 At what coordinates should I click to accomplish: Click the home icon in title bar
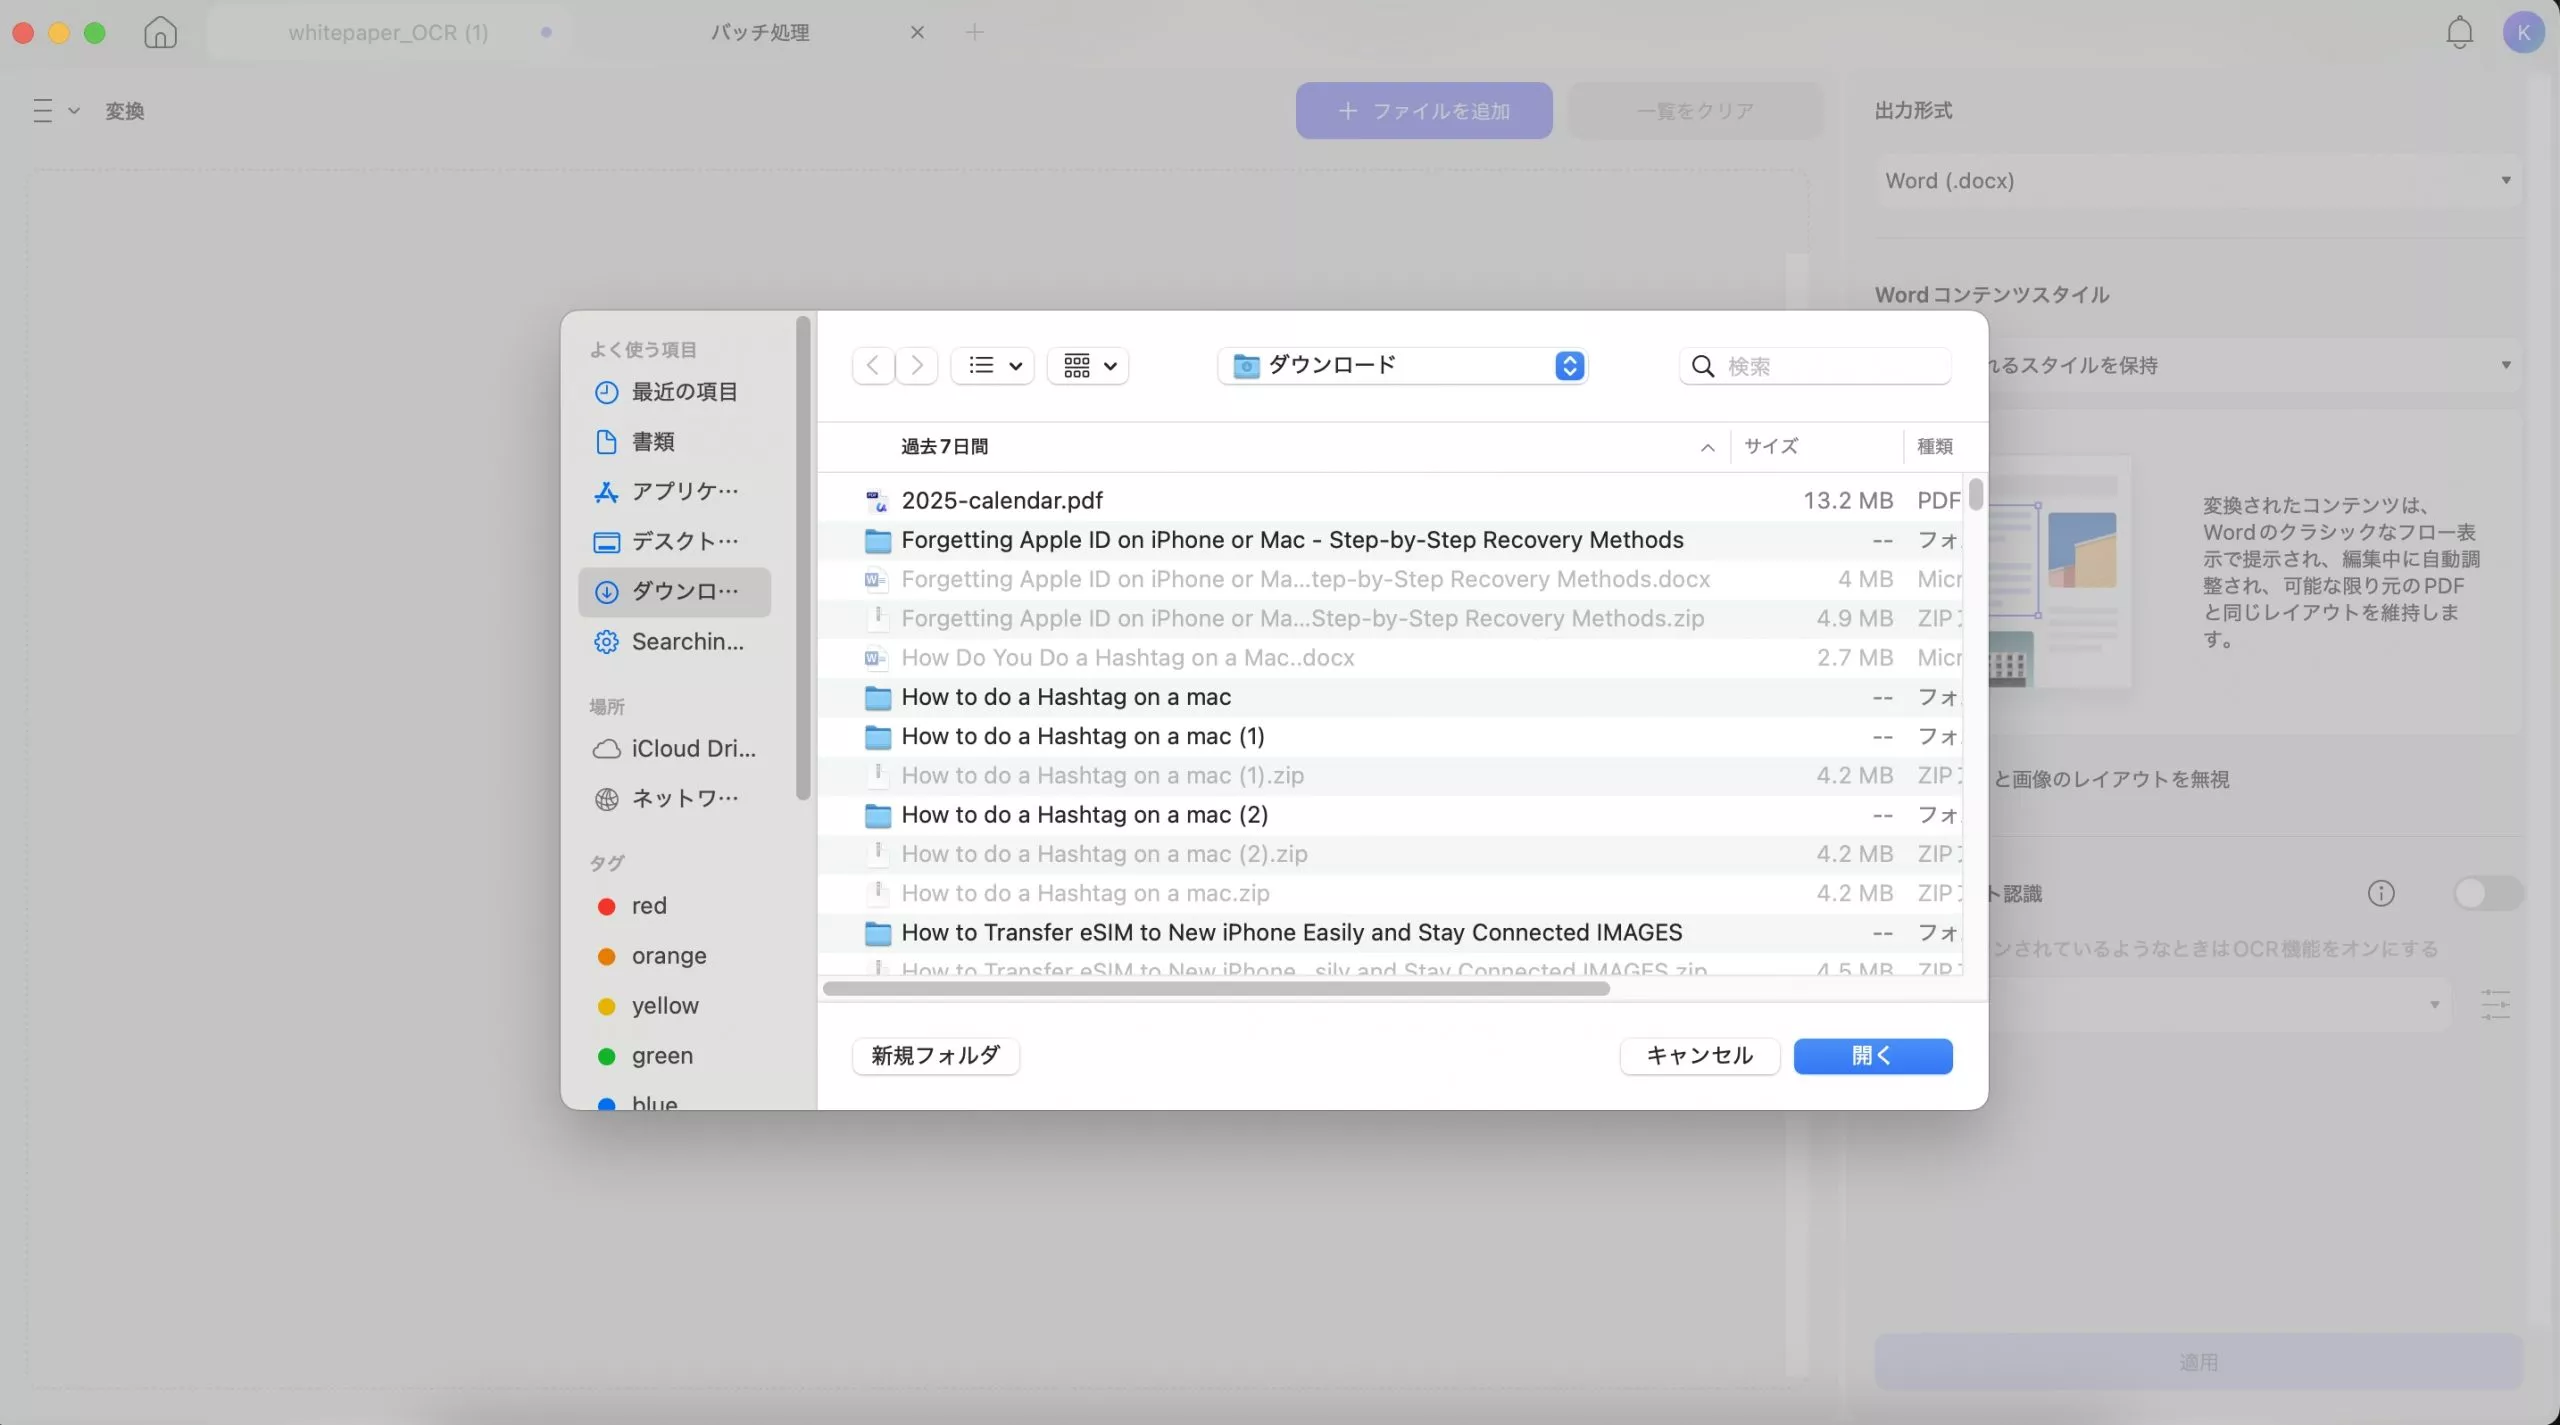click(160, 32)
